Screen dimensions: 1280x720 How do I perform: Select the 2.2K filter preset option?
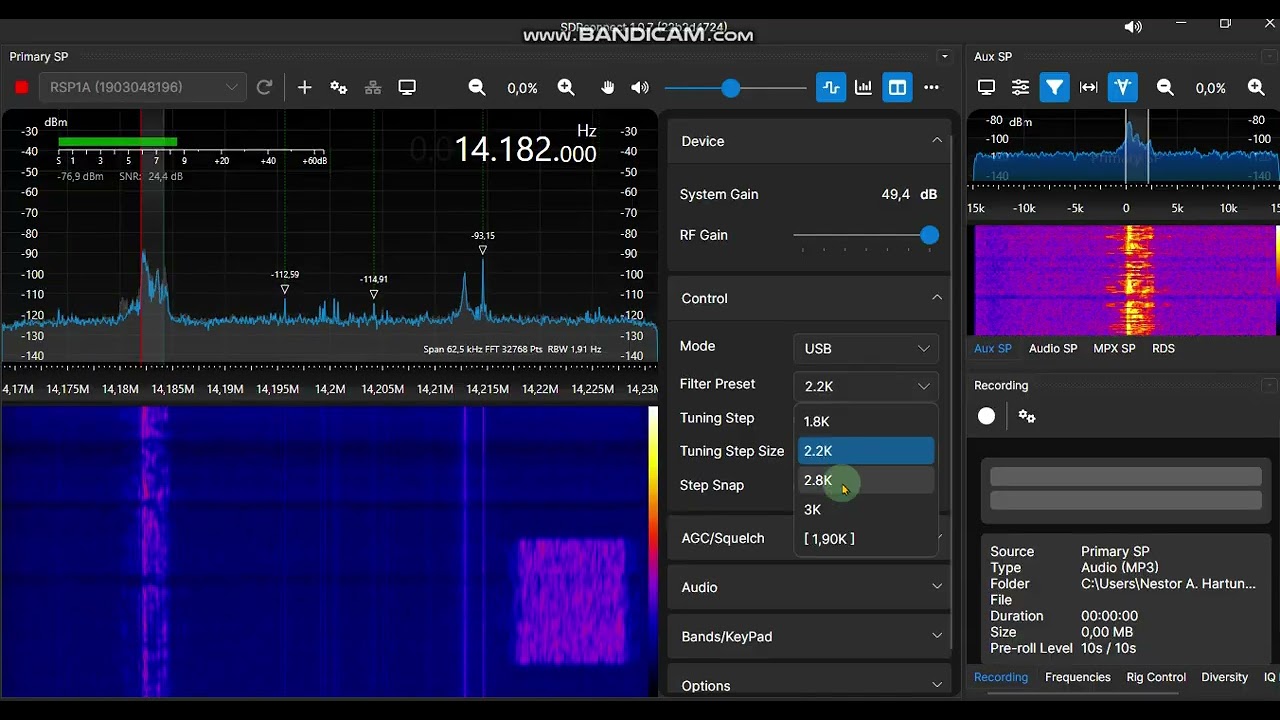[866, 451]
